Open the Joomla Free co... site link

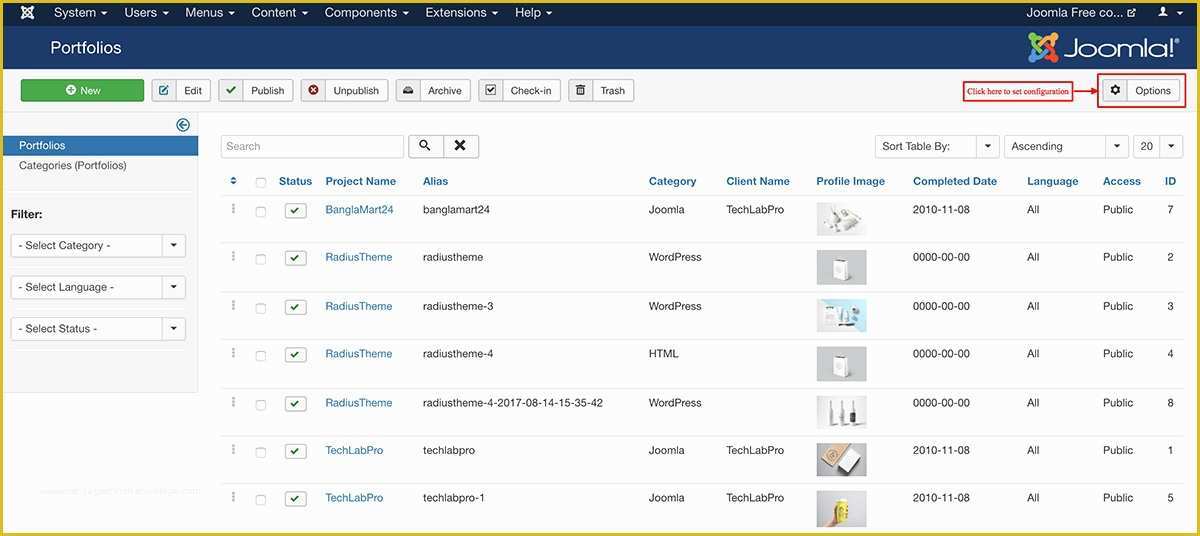[x=1081, y=13]
